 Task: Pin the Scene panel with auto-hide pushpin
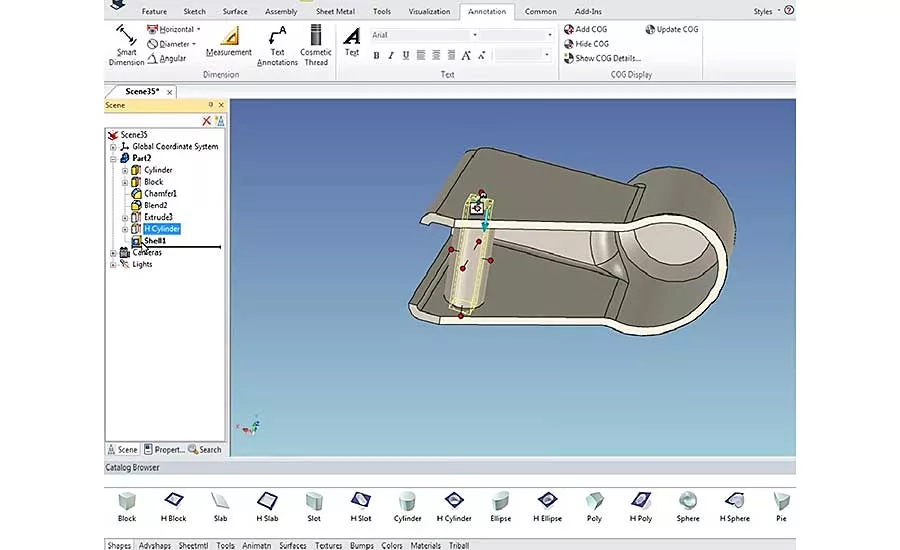211,104
